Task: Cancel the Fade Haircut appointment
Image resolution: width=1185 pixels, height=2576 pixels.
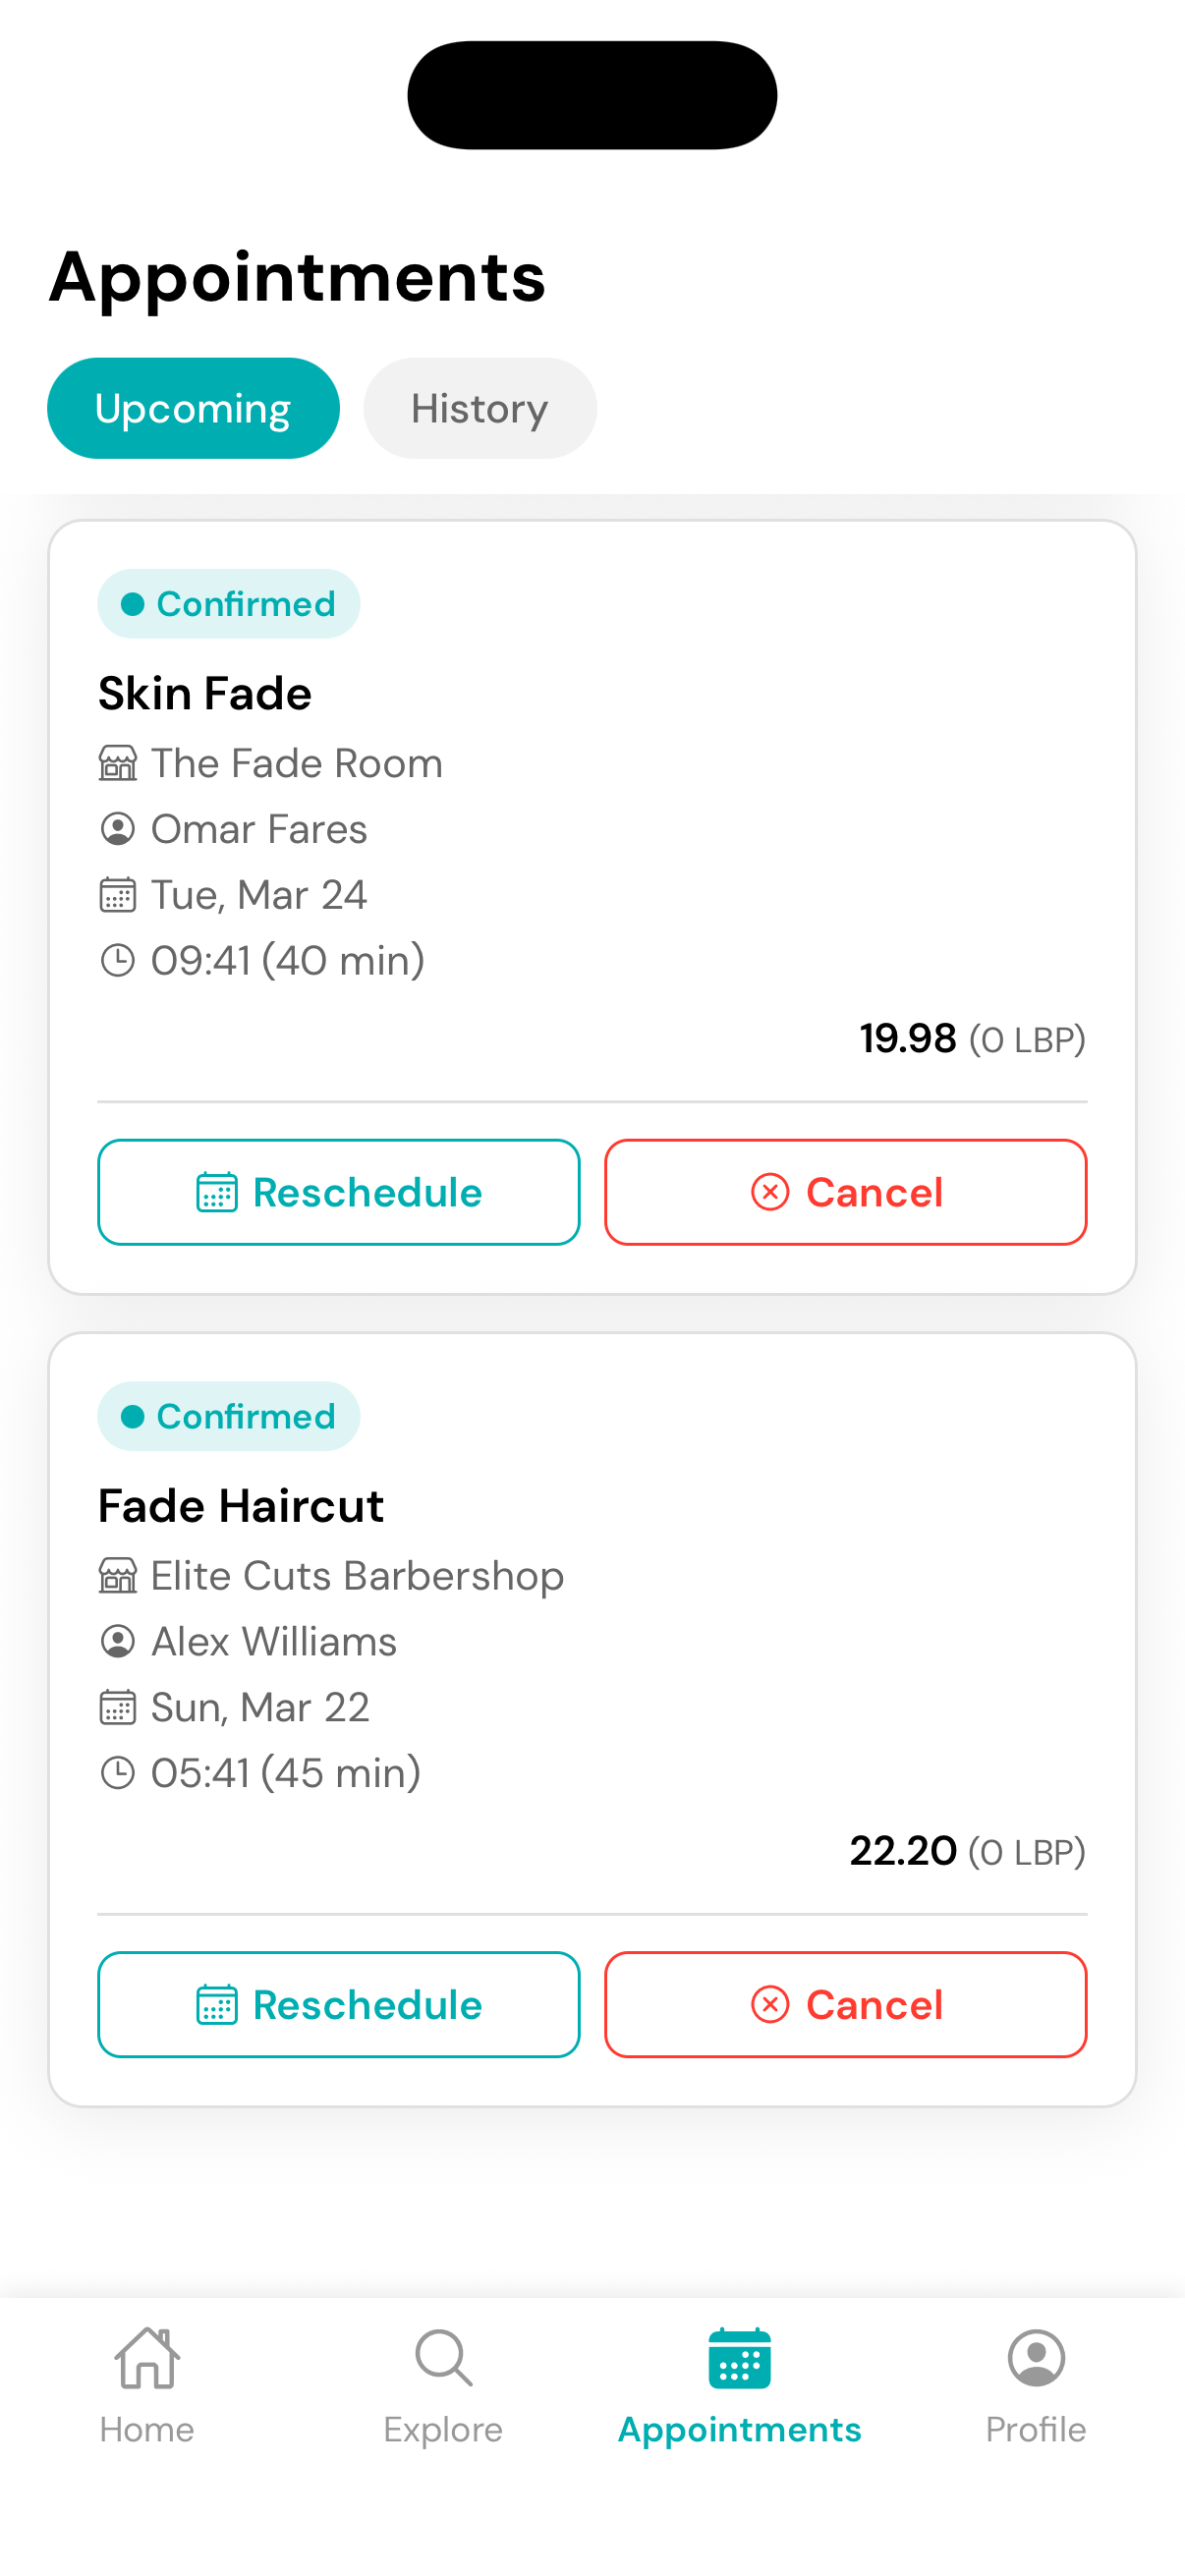Action: [845, 2004]
